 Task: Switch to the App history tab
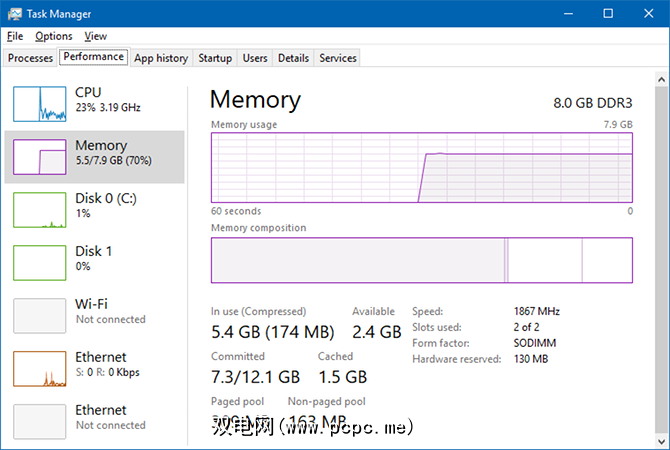click(x=161, y=58)
